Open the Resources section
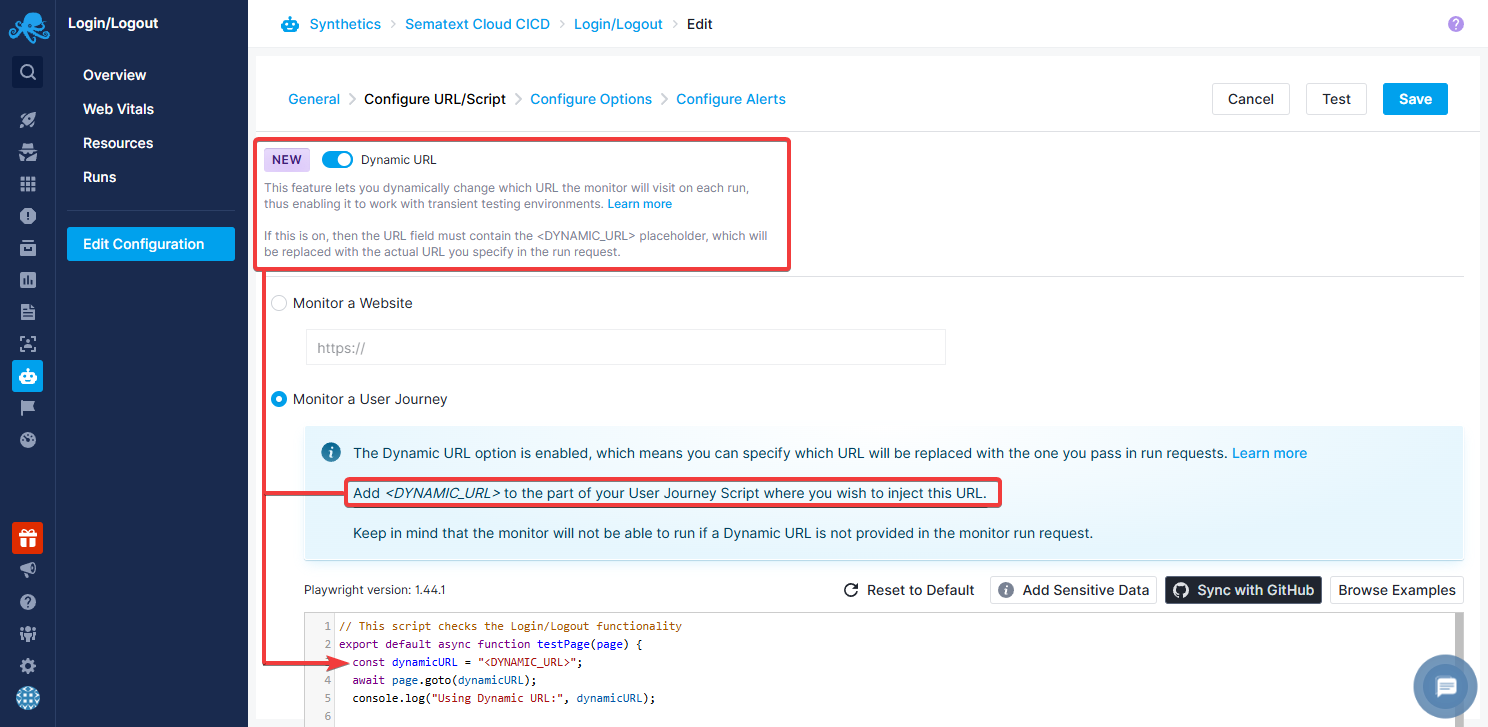1488x727 pixels. [118, 143]
